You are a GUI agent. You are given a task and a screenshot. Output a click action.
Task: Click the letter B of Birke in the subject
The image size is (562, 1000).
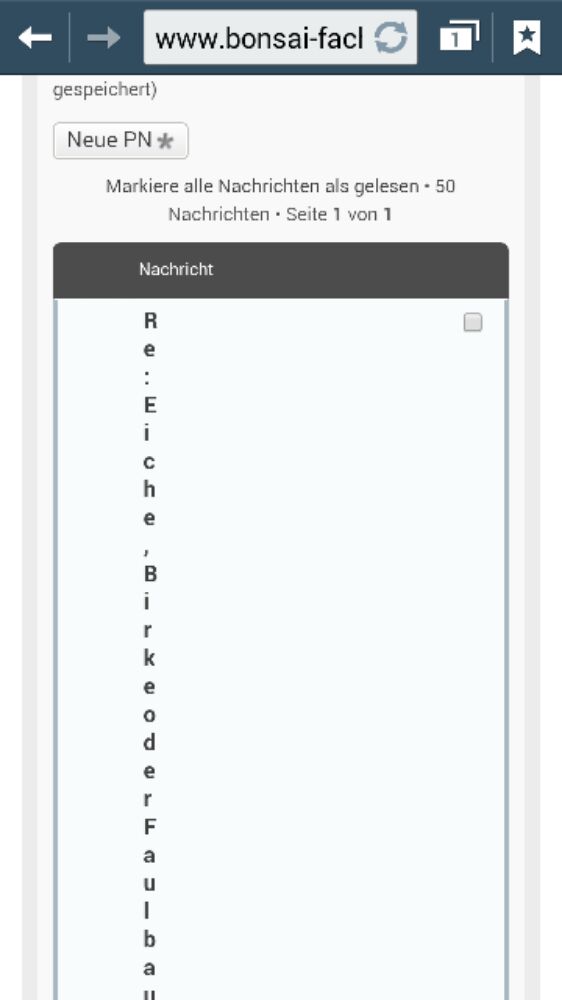[150, 574]
